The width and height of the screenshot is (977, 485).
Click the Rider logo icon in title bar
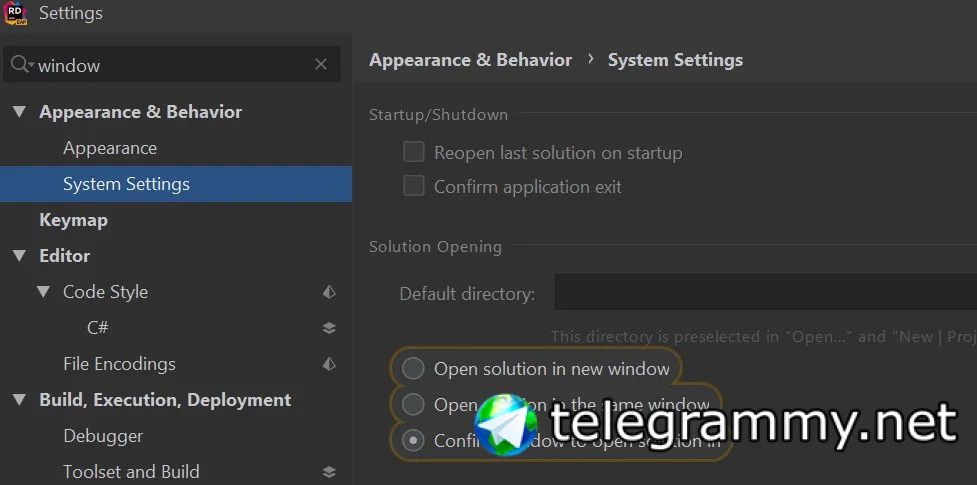click(14, 13)
